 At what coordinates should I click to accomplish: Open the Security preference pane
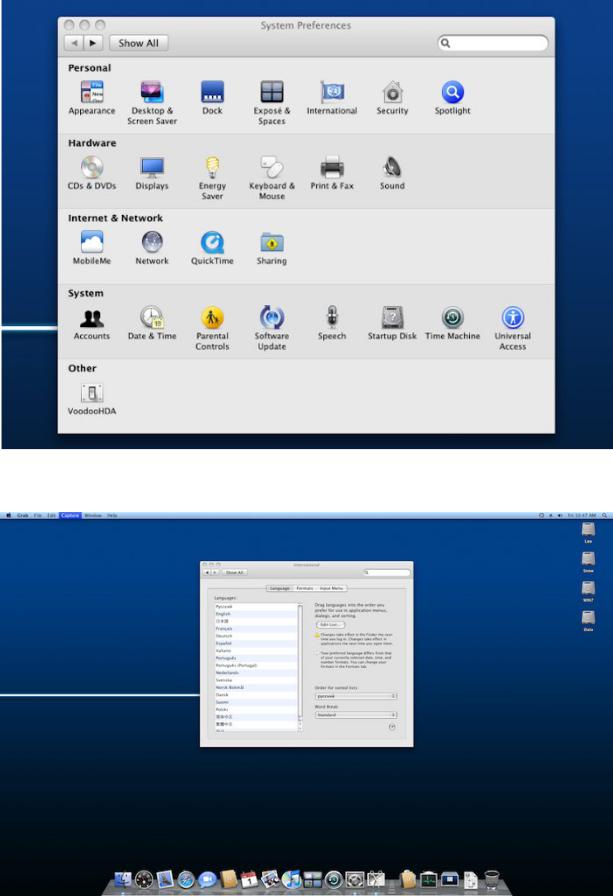click(x=392, y=98)
